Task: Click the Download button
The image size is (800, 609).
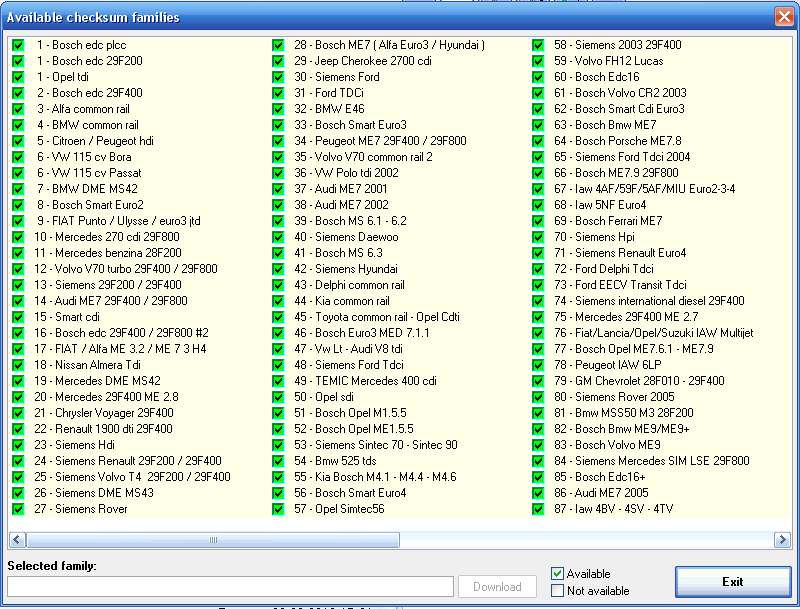Action: [497, 587]
